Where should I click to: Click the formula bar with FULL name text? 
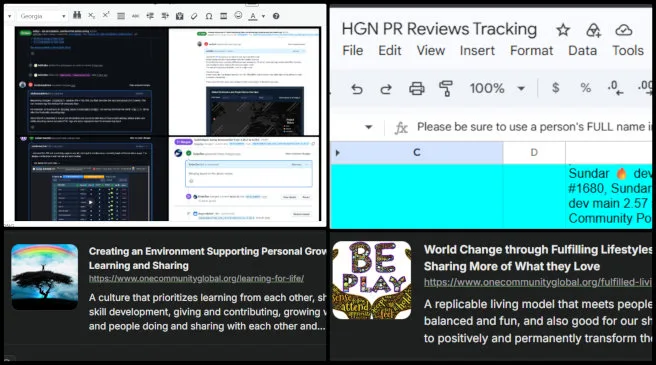(534, 127)
